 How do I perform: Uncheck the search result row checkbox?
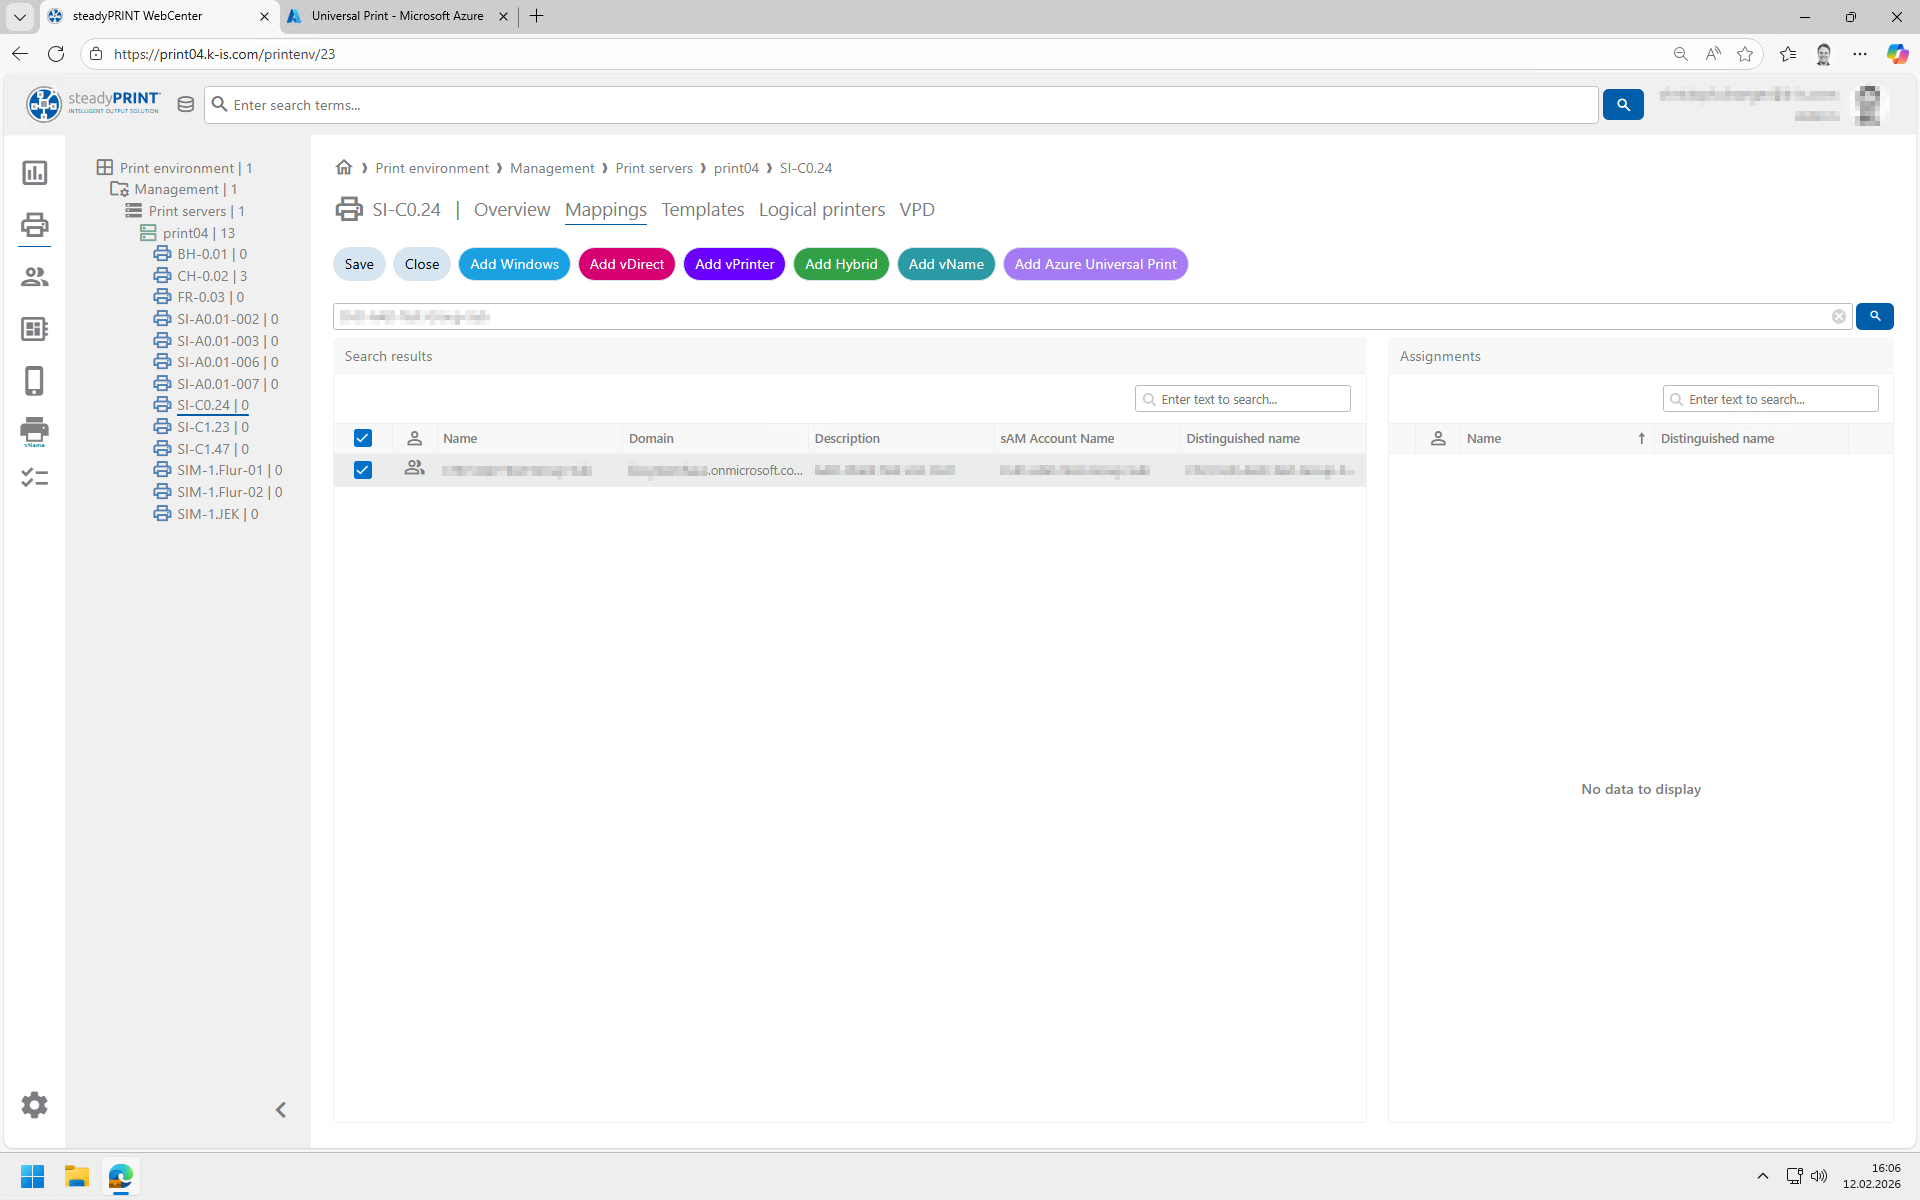[363, 470]
